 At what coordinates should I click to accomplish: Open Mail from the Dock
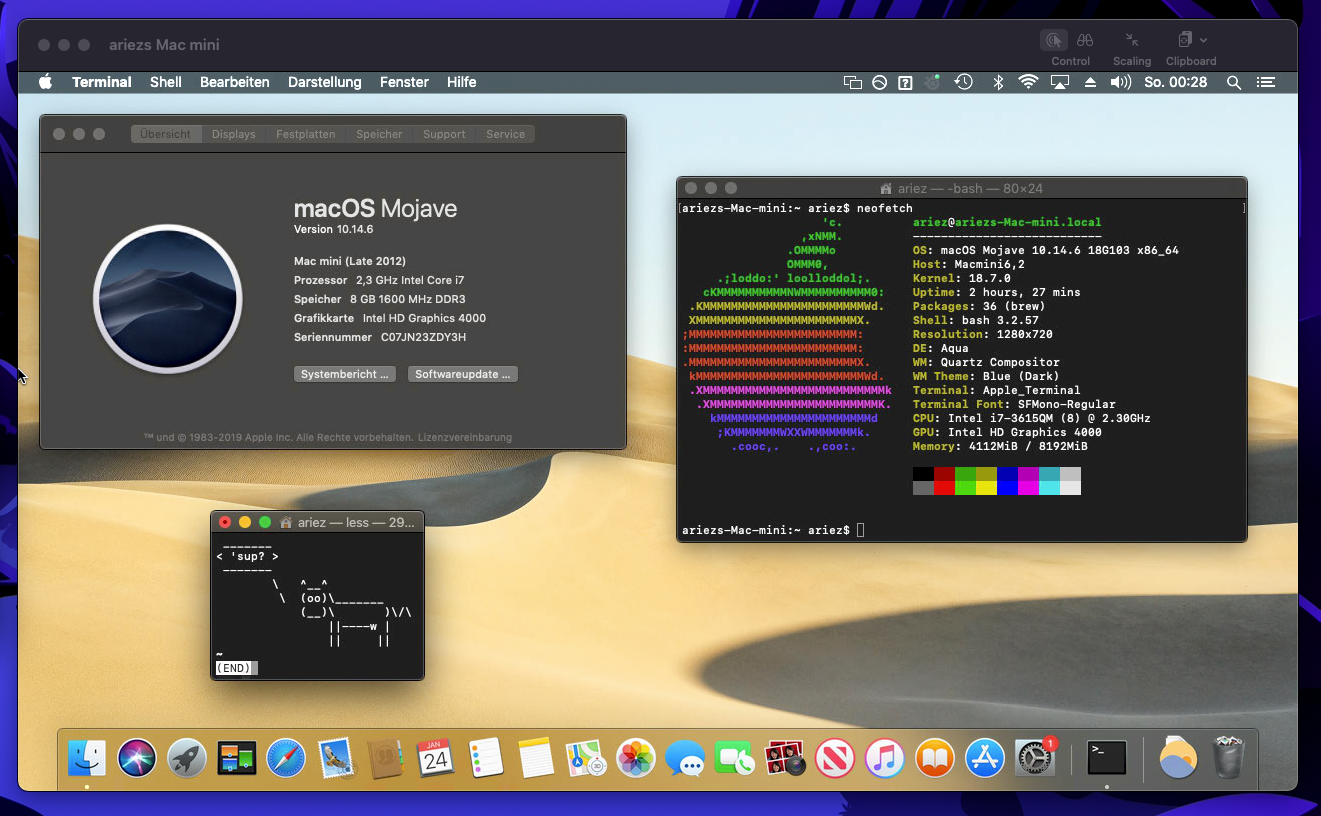point(336,758)
